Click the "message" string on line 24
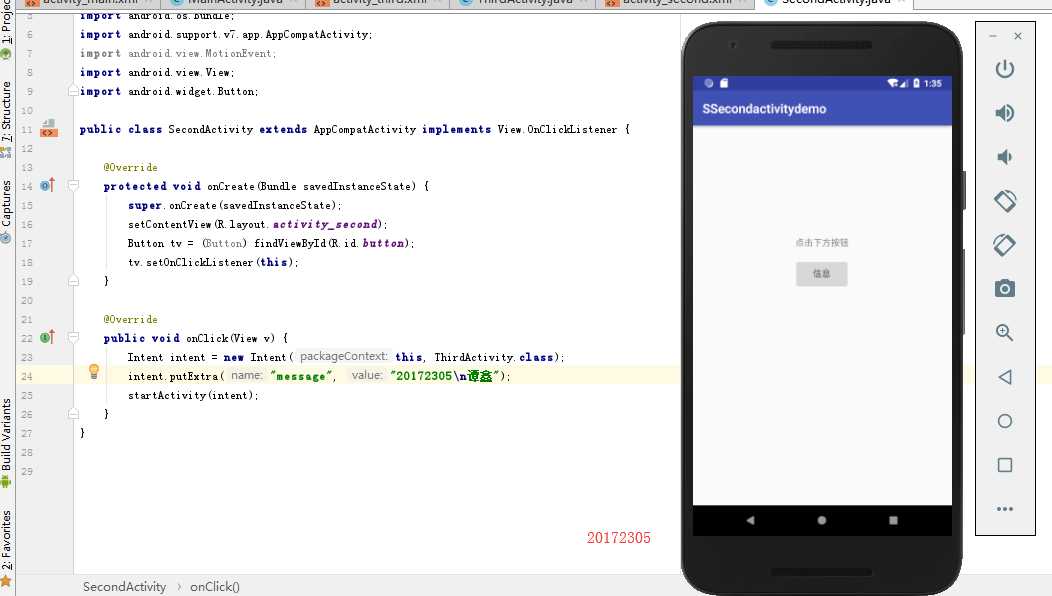 pos(301,376)
